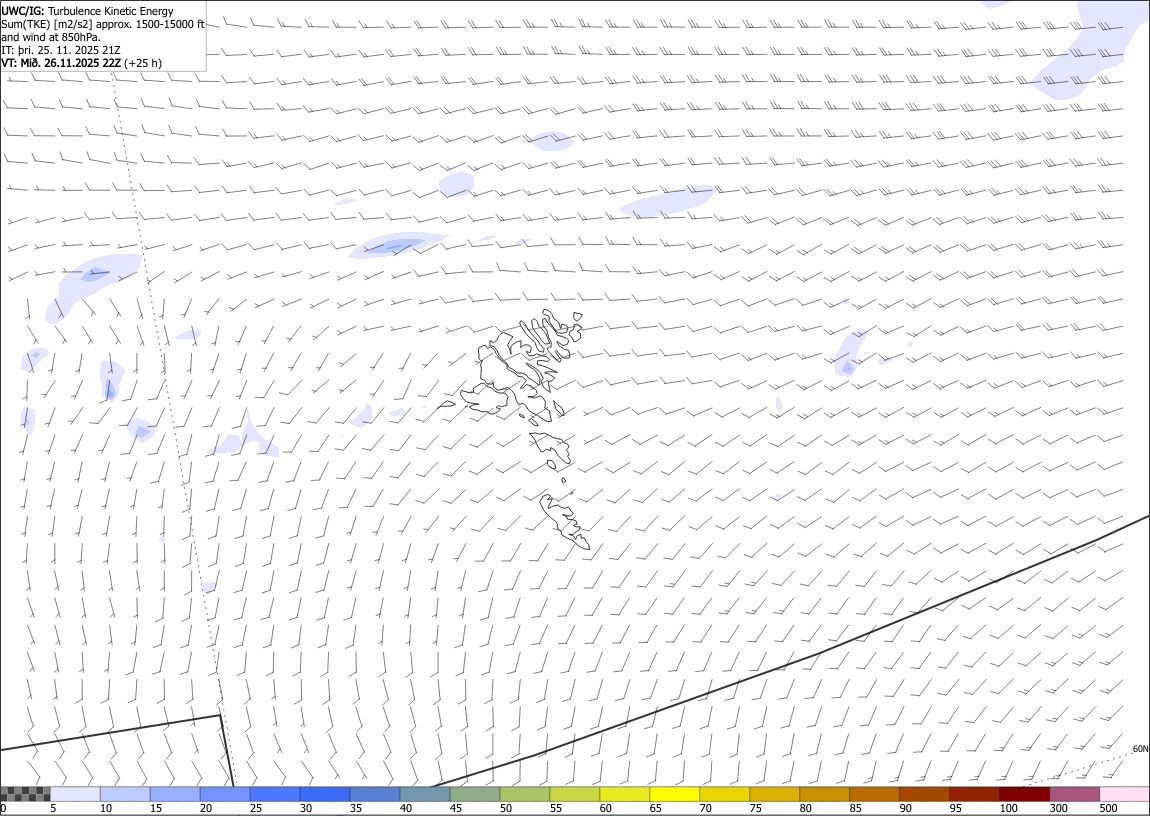1150x816 pixels.
Task: Click the steel-blue swatch between 35 and 40
Action: click(x=375, y=794)
